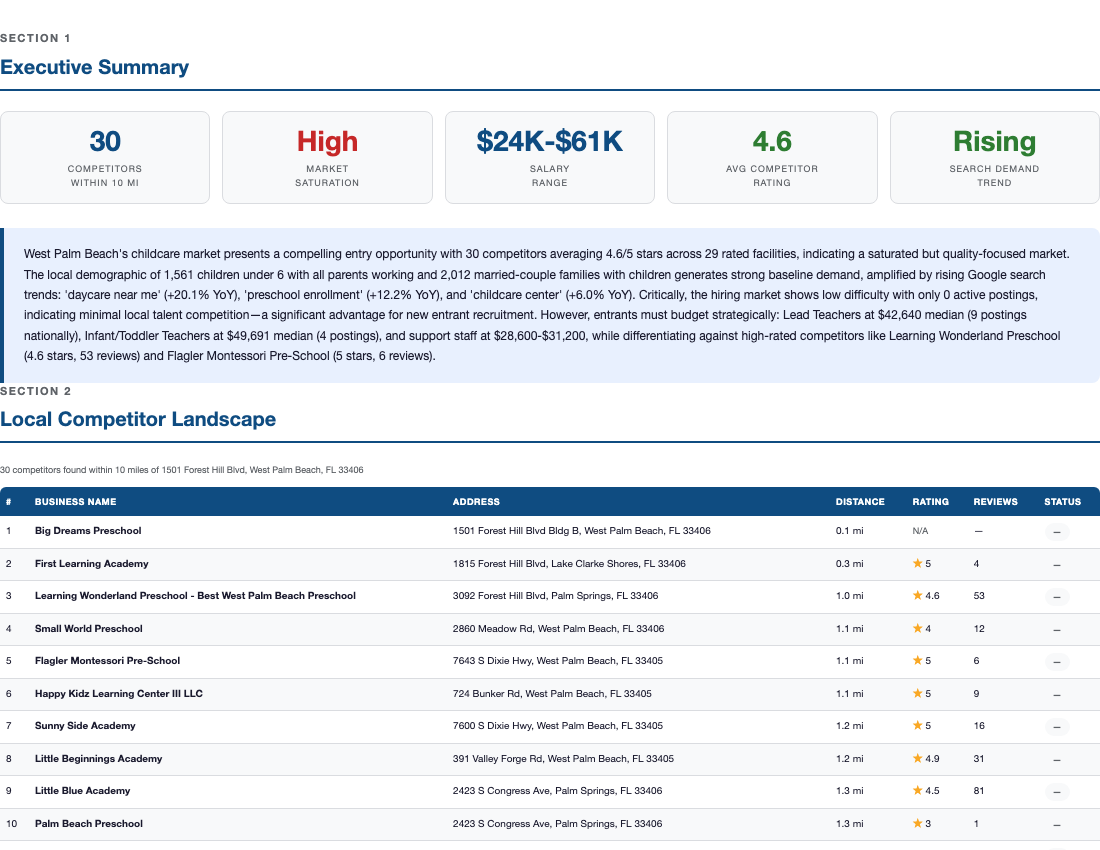Click the star icon in Palm Beach Preschool row

coord(917,823)
